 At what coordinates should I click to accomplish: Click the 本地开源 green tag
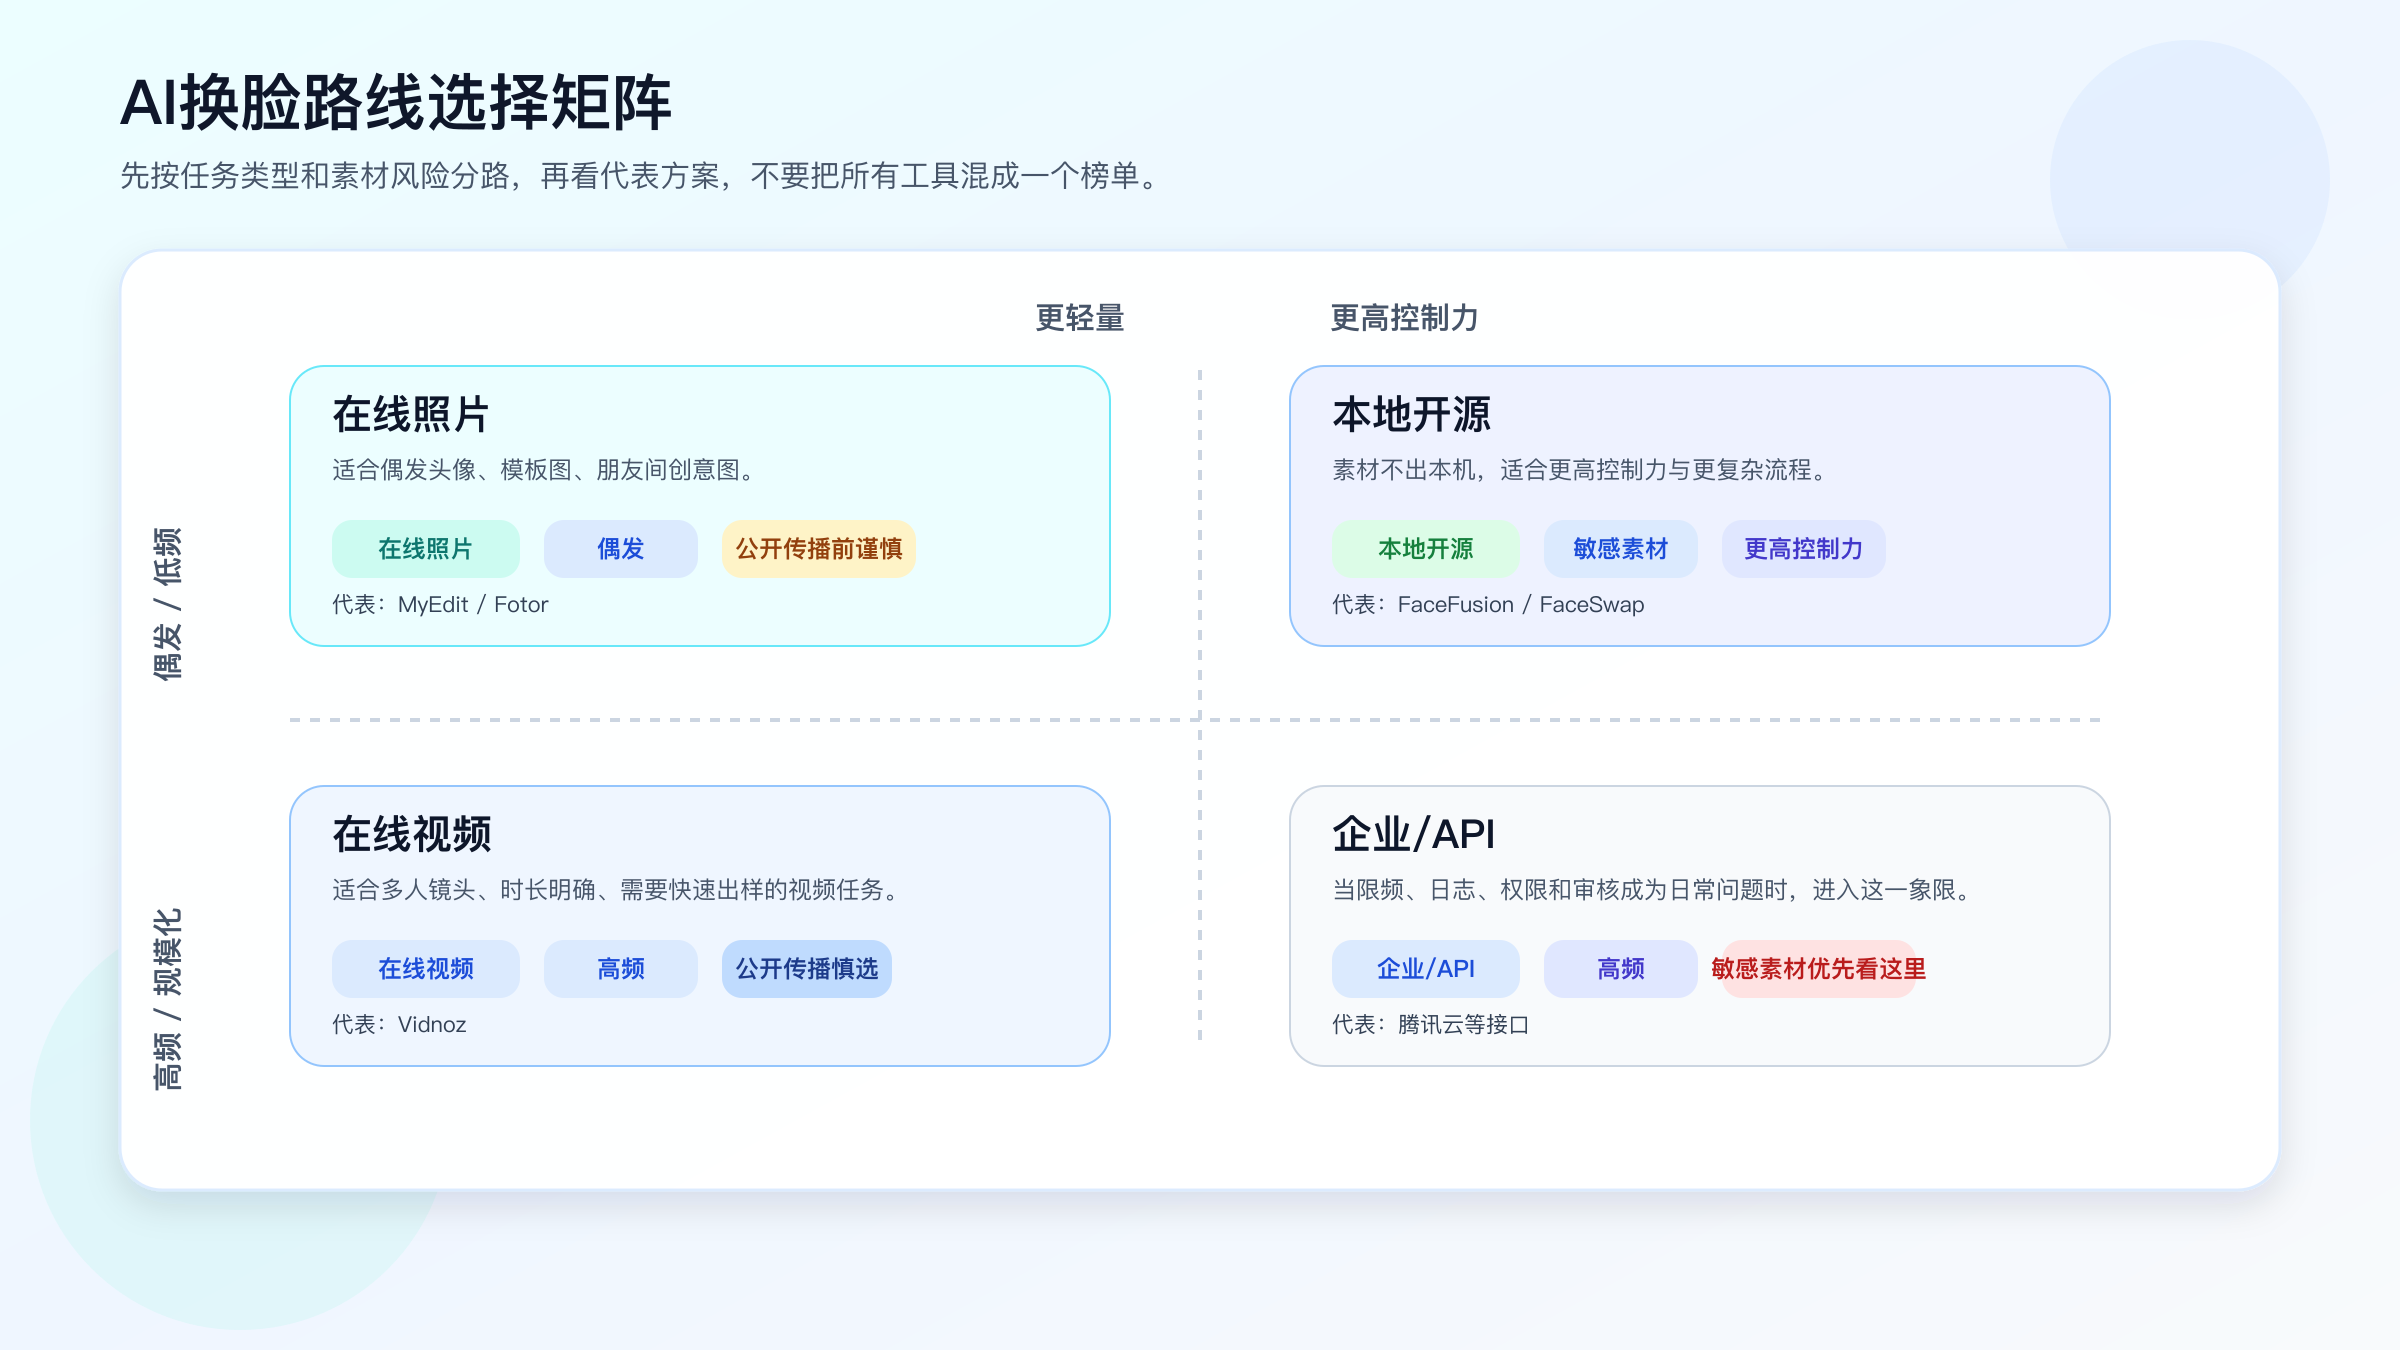tap(1425, 549)
